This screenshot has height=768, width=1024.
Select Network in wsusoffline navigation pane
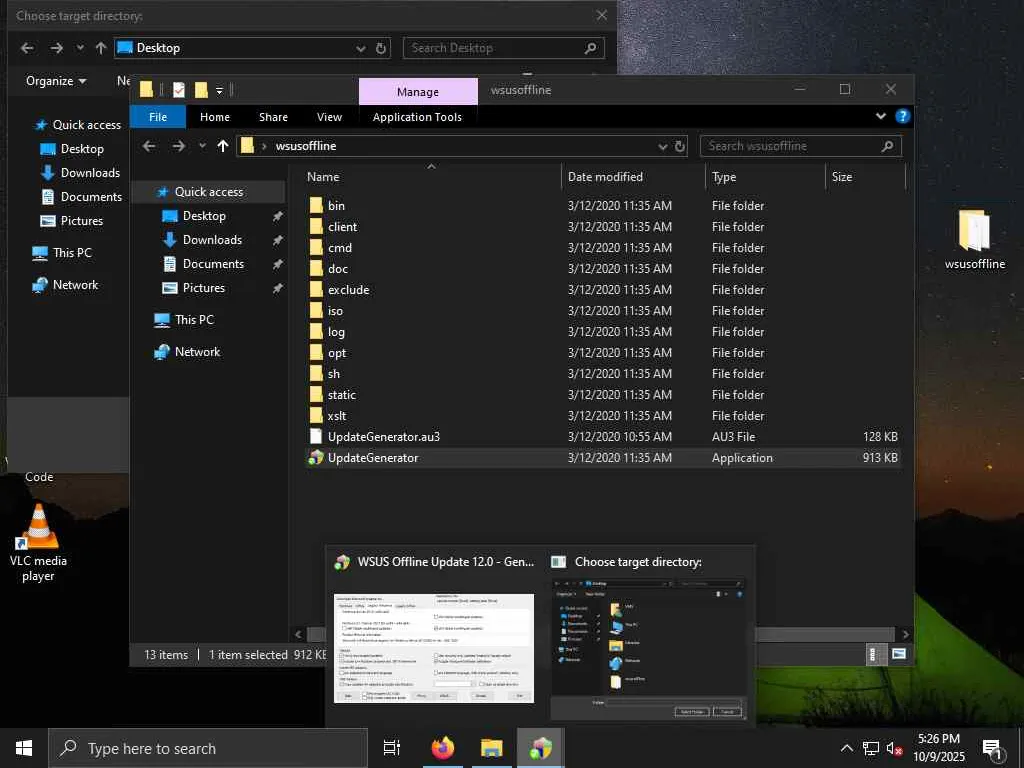(x=197, y=351)
